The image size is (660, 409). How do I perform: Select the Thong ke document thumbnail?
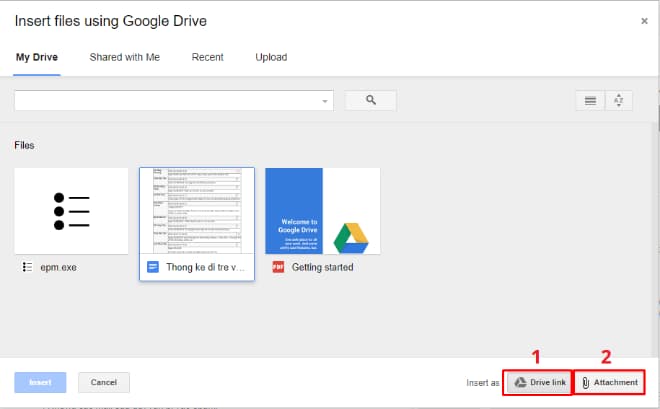pos(197,210)
